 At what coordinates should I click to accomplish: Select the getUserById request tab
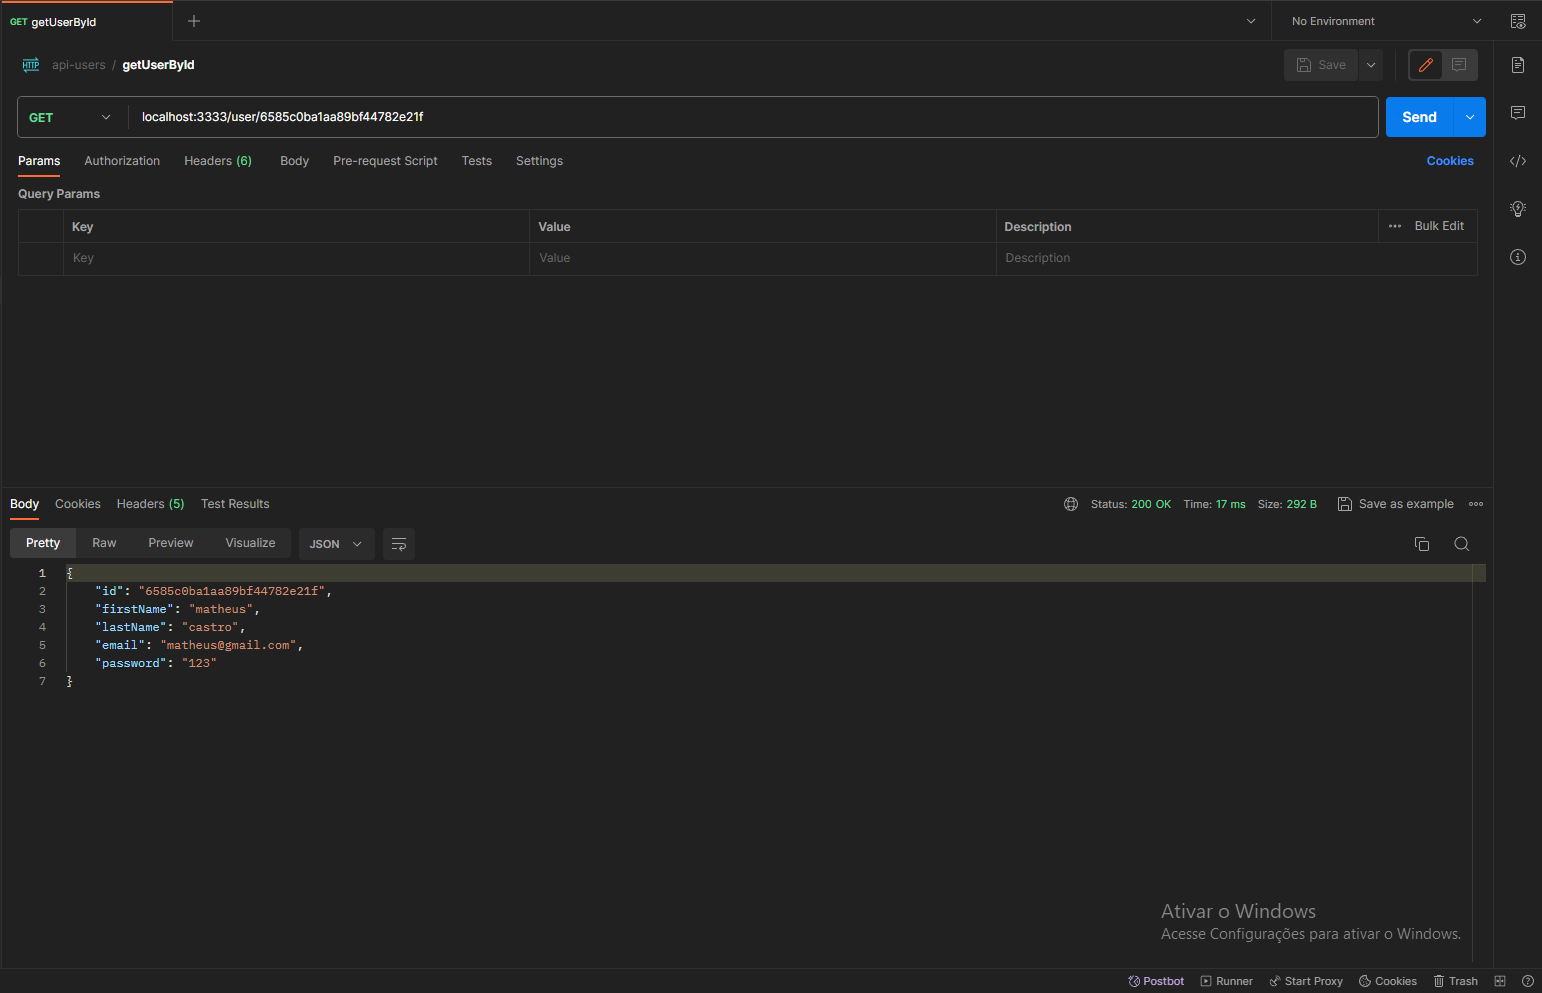click(86, 21)
